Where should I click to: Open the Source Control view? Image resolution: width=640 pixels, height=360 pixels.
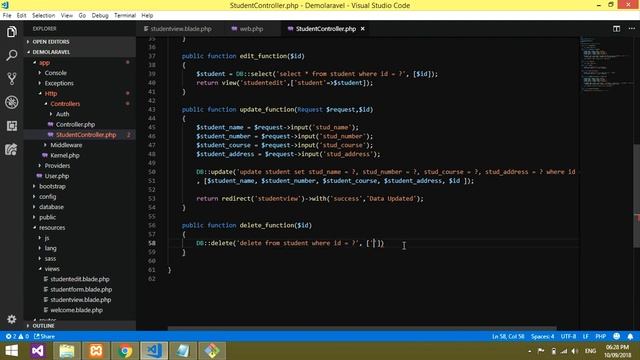11,78
